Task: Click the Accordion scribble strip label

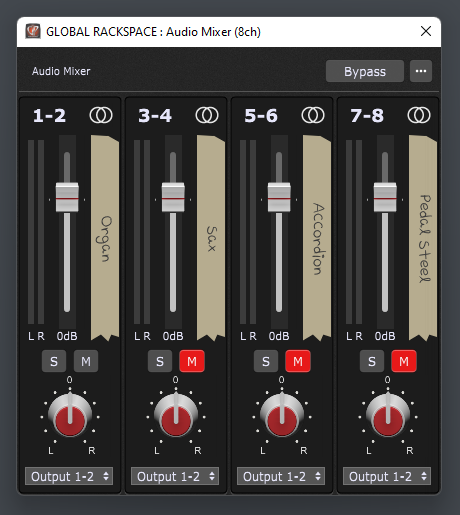Action: pos(317,238)
